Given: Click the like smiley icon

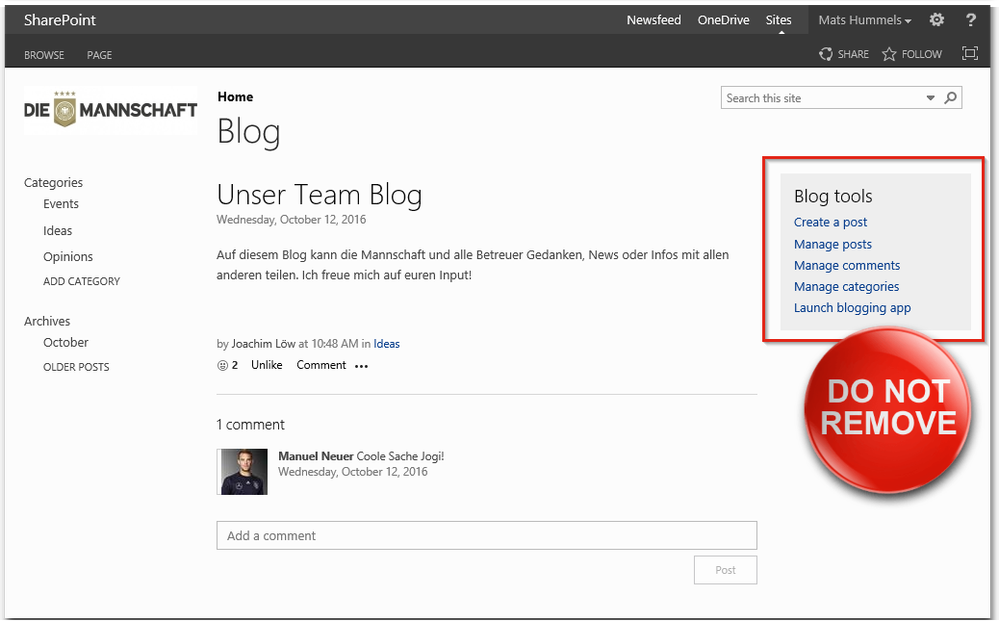Looking at the screenshot, I should click(222, 366).
